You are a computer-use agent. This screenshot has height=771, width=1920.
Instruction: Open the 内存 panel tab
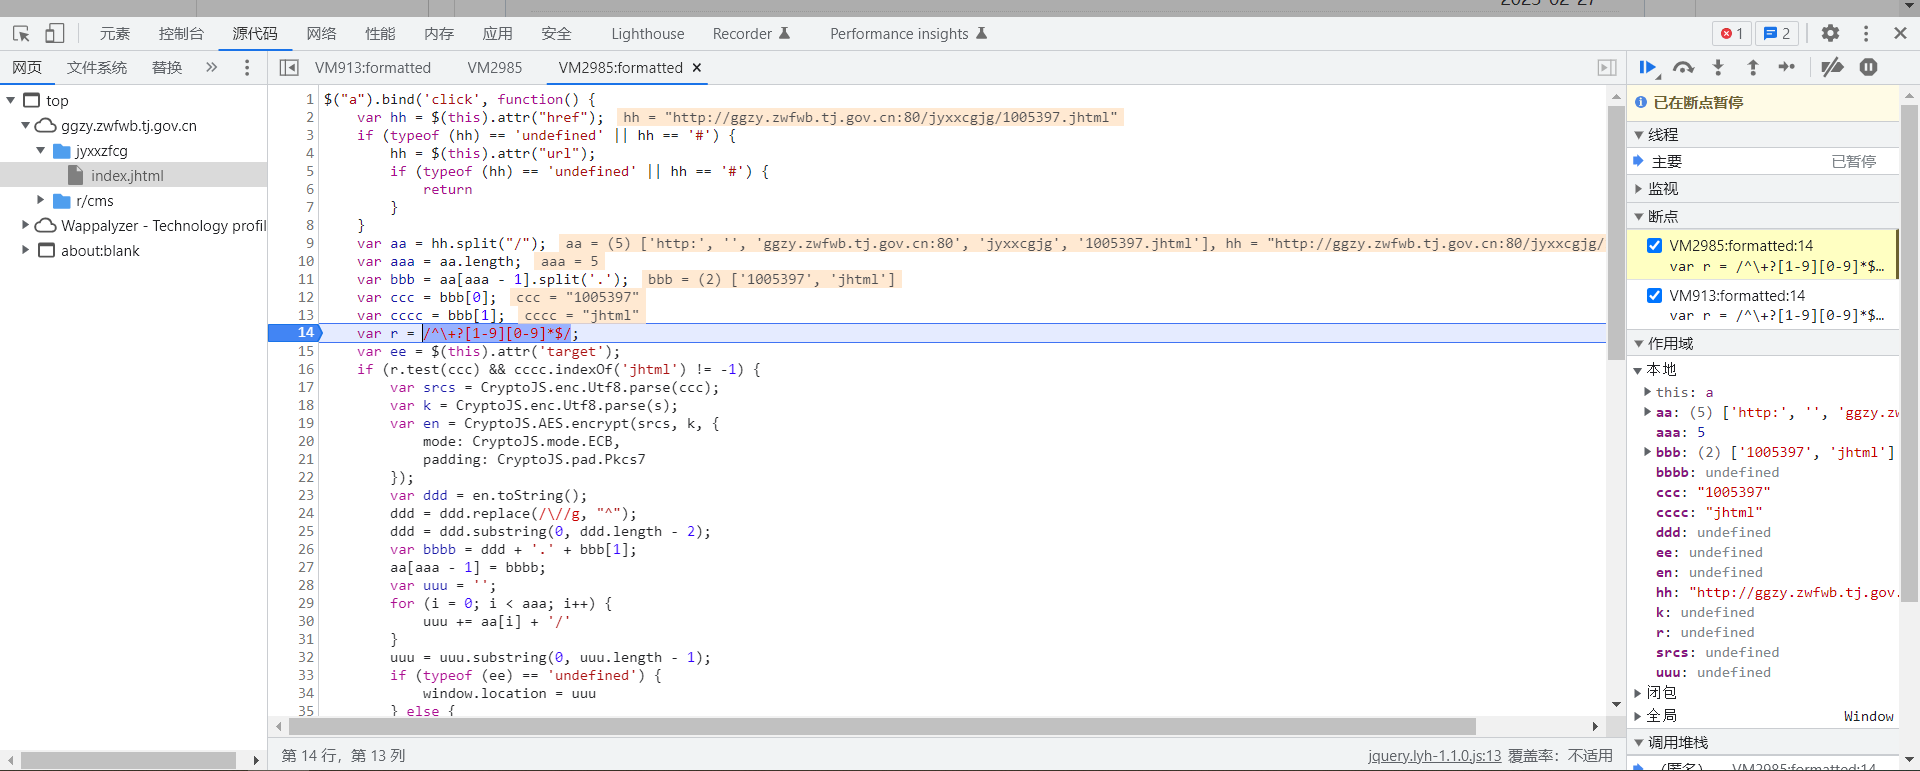pos(439,34)
